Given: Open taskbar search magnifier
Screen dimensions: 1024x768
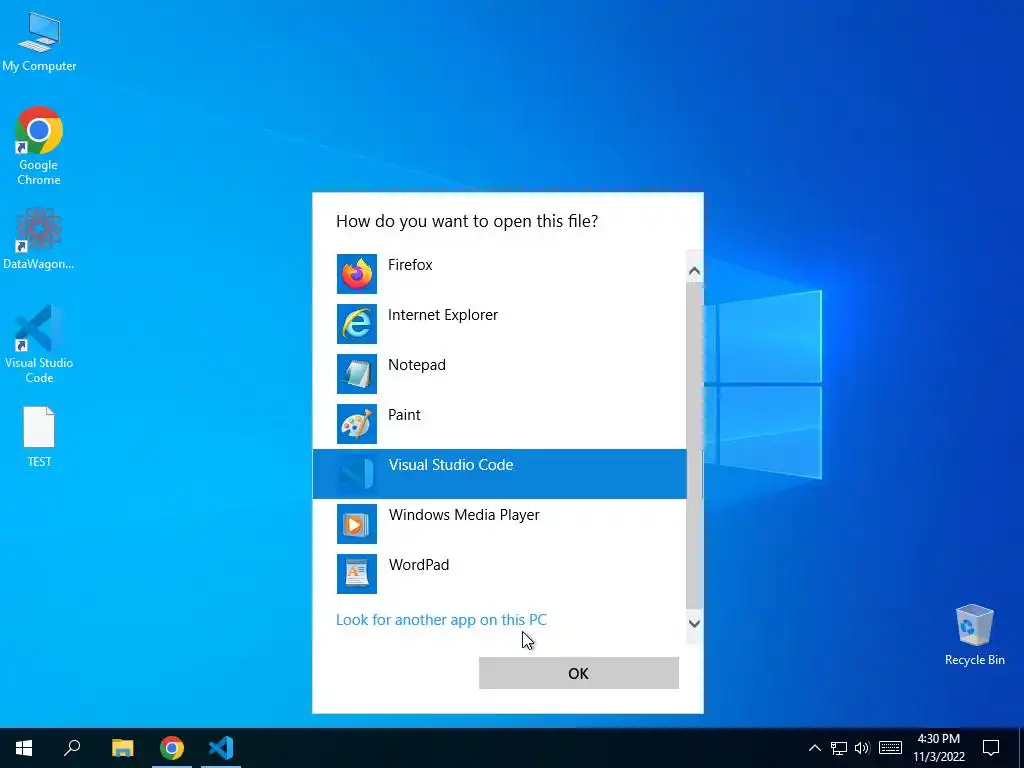Looking at the screenshot, I should (72, 748).
